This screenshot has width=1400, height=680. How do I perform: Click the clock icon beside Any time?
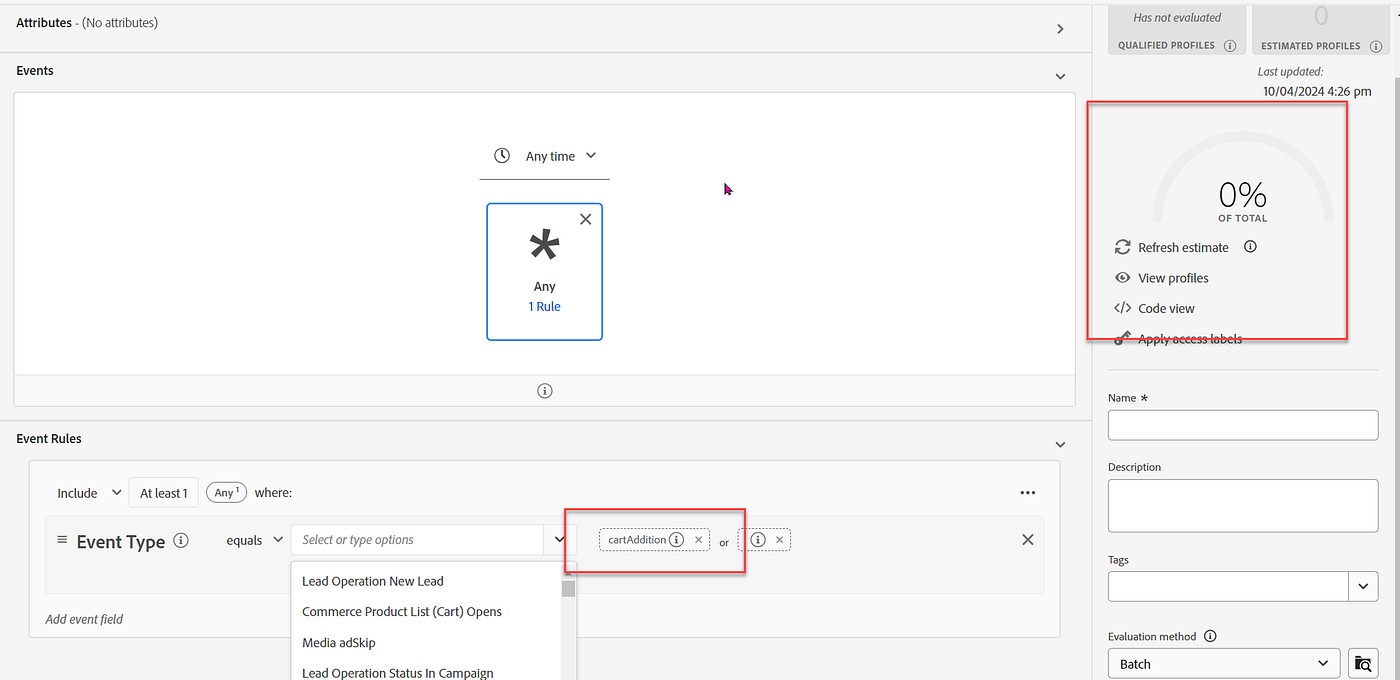pyautogui.click(x=502, y=156)
